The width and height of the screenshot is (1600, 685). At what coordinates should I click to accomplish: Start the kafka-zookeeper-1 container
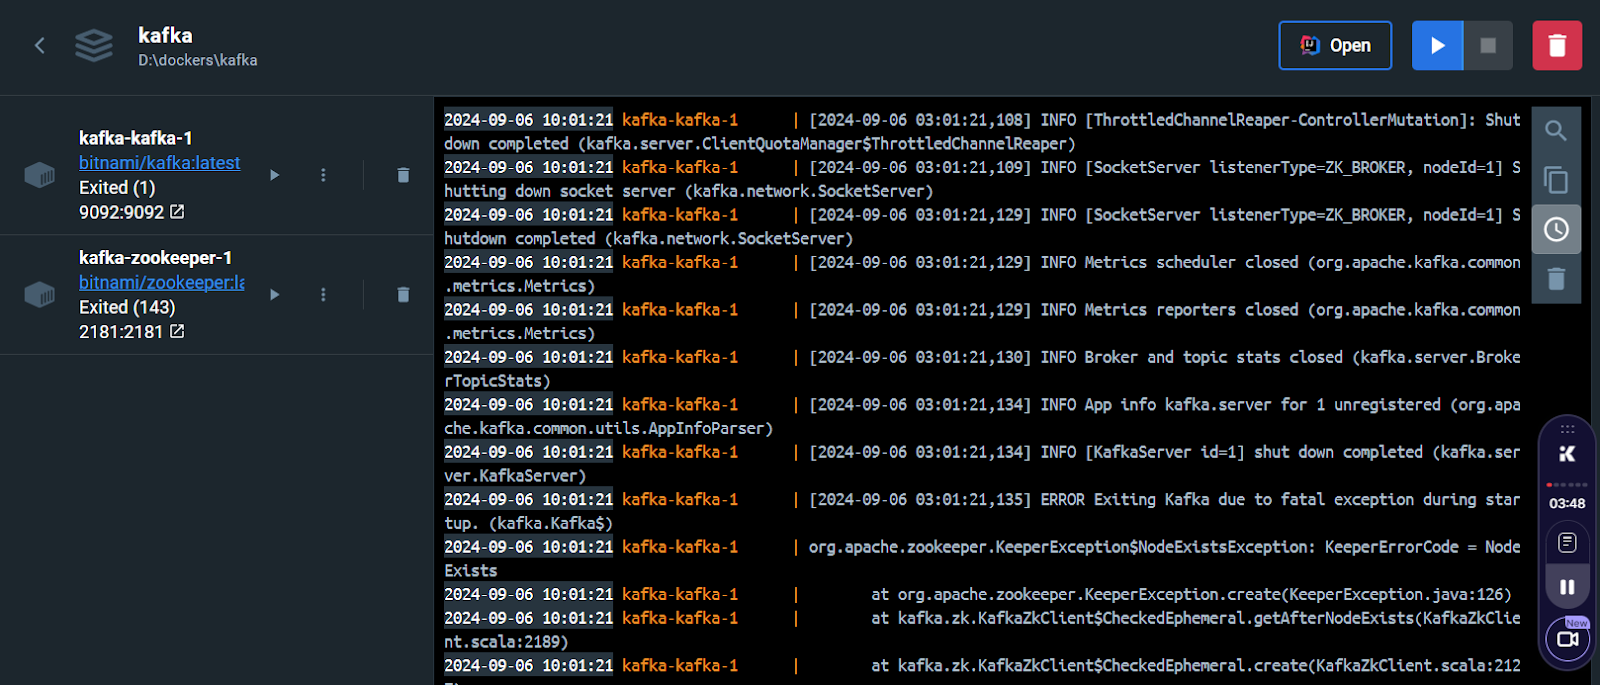[274, 295]
